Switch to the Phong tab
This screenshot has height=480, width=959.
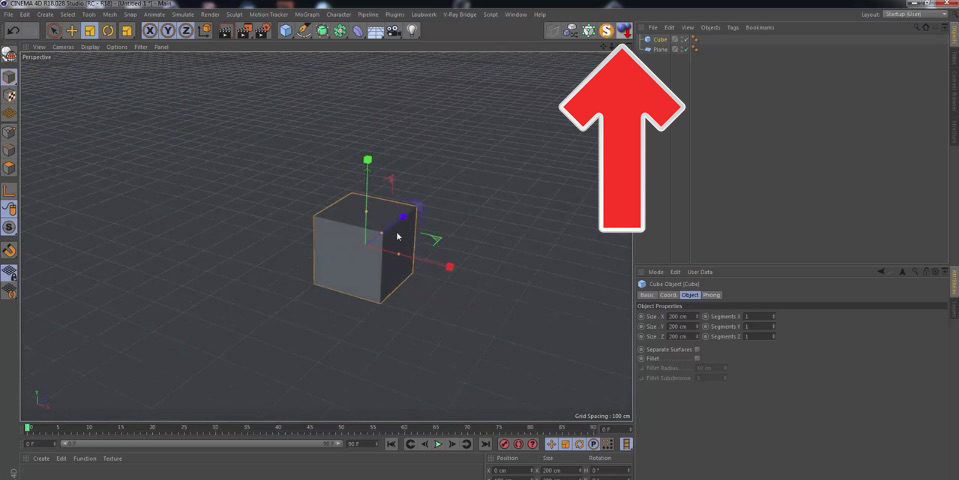[x=711, y=295]
